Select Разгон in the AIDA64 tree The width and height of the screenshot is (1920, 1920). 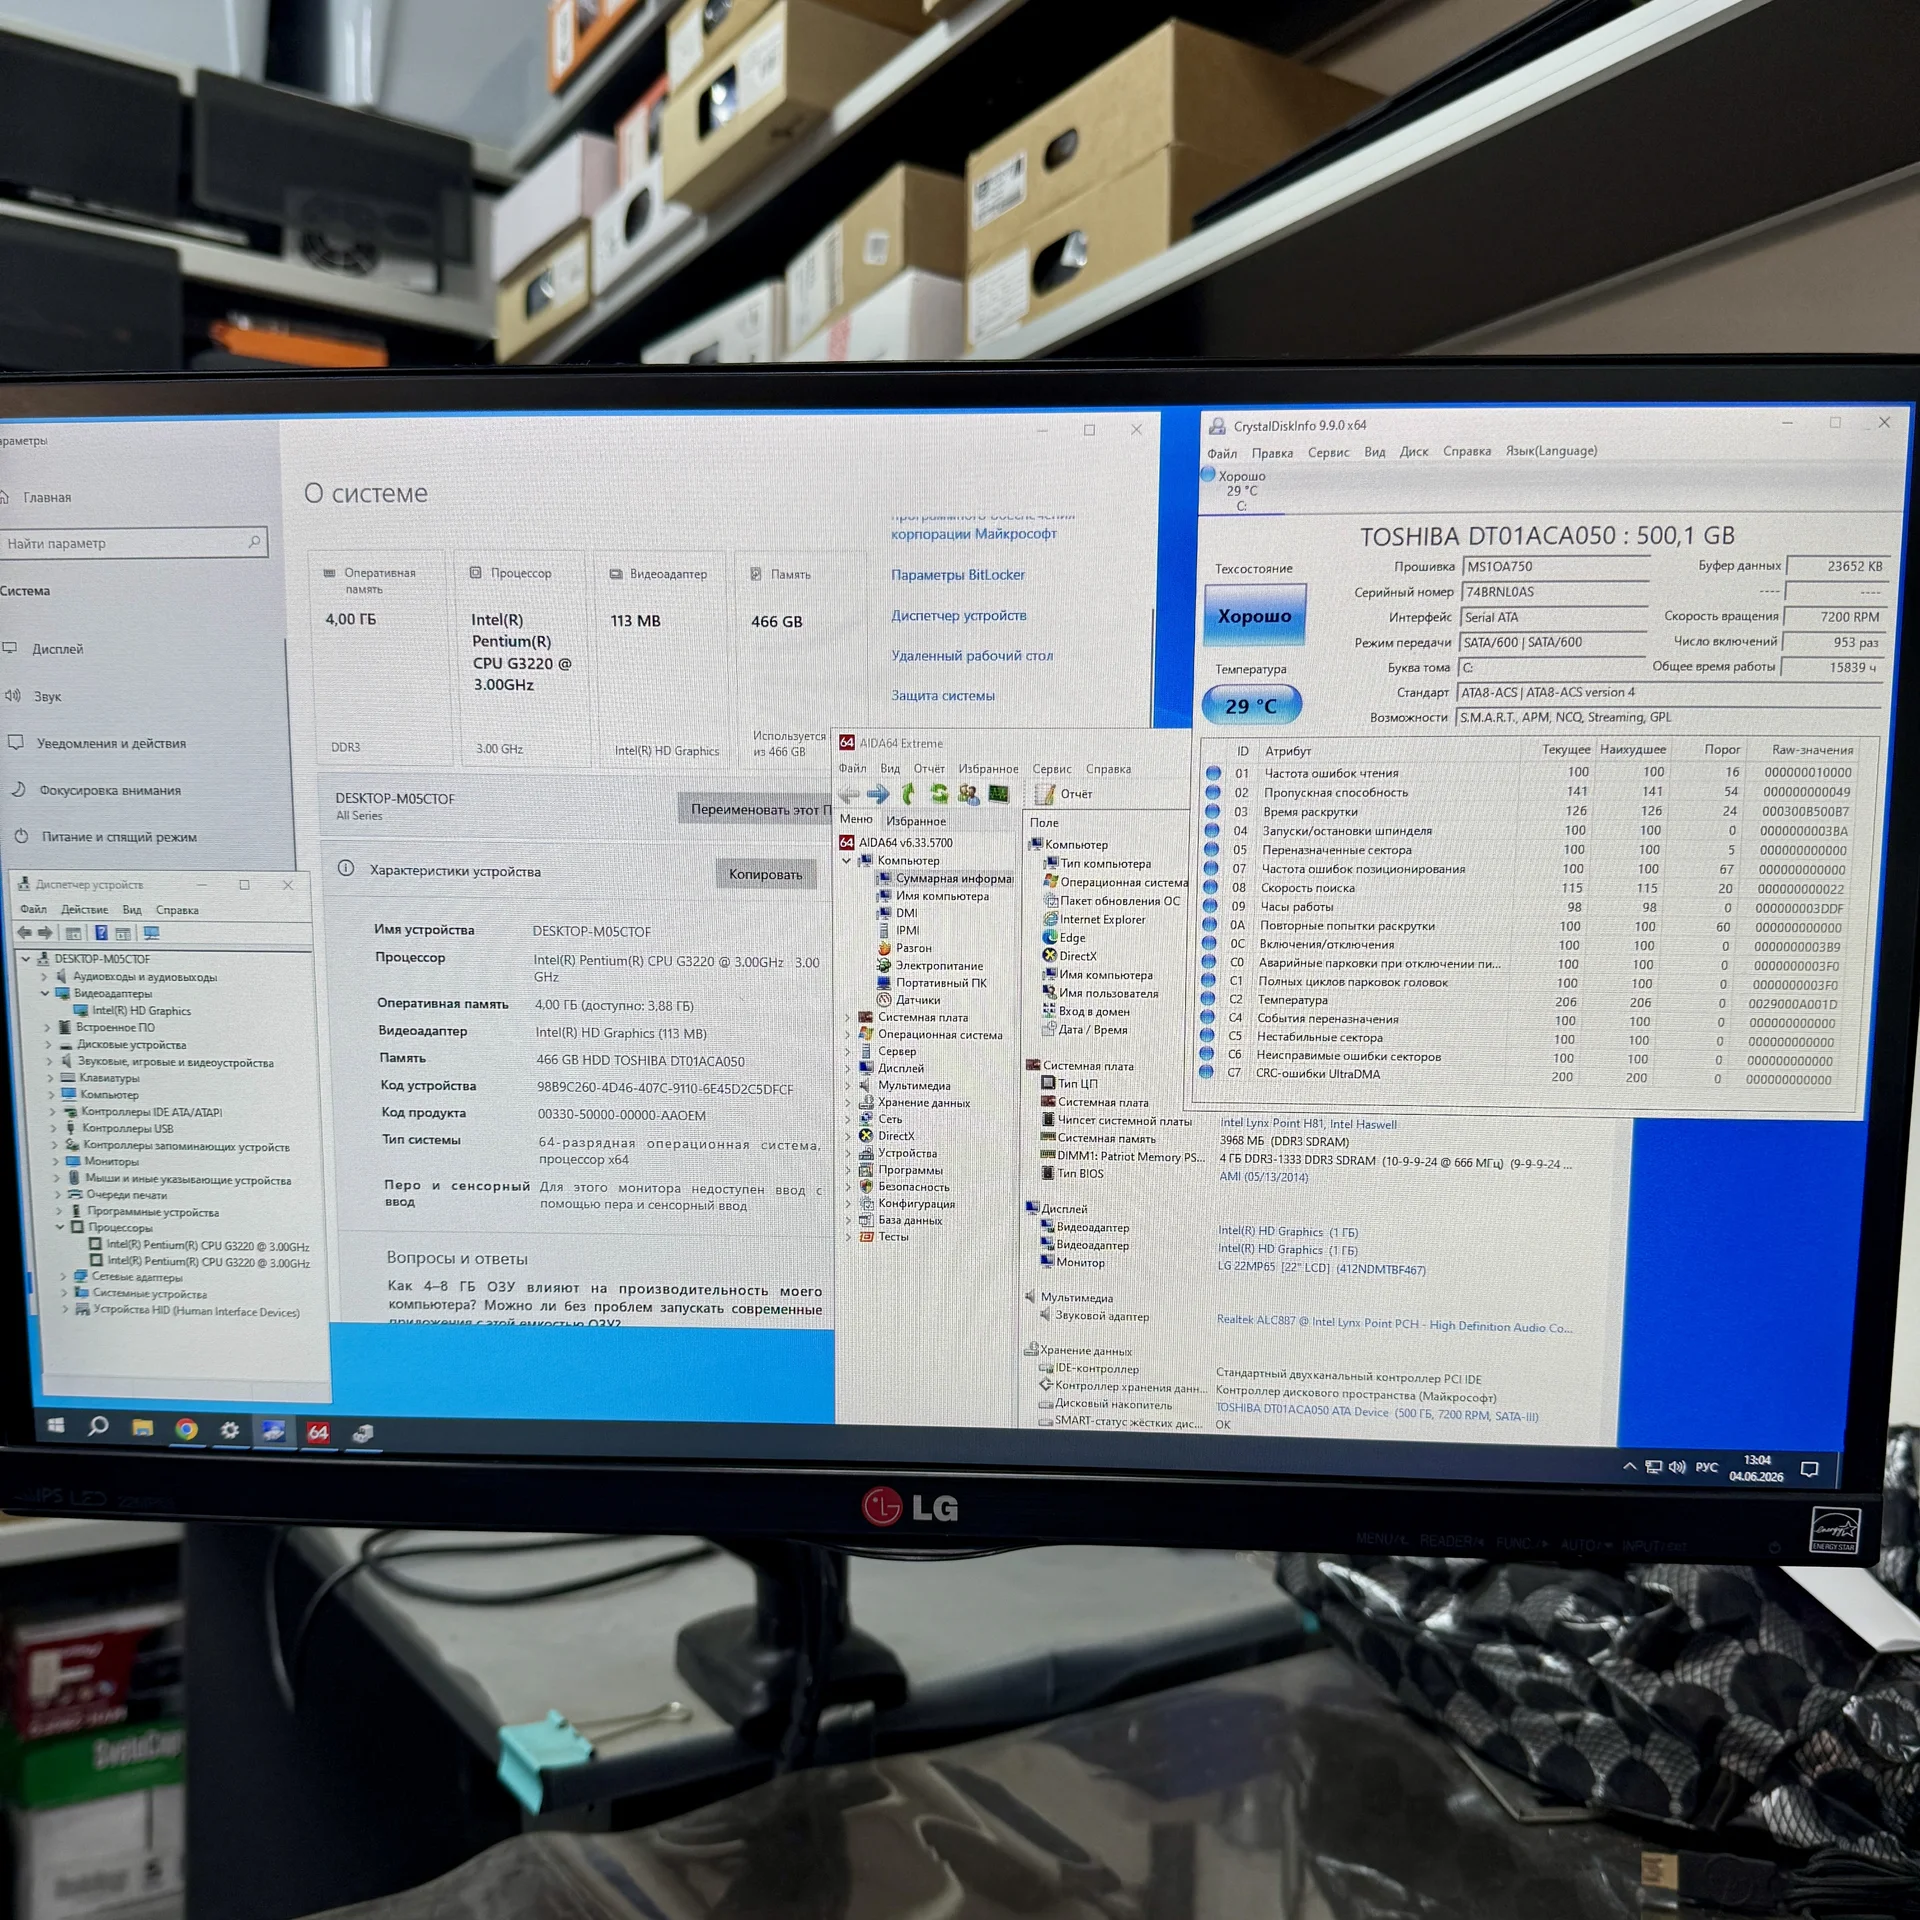click(904, 948)
